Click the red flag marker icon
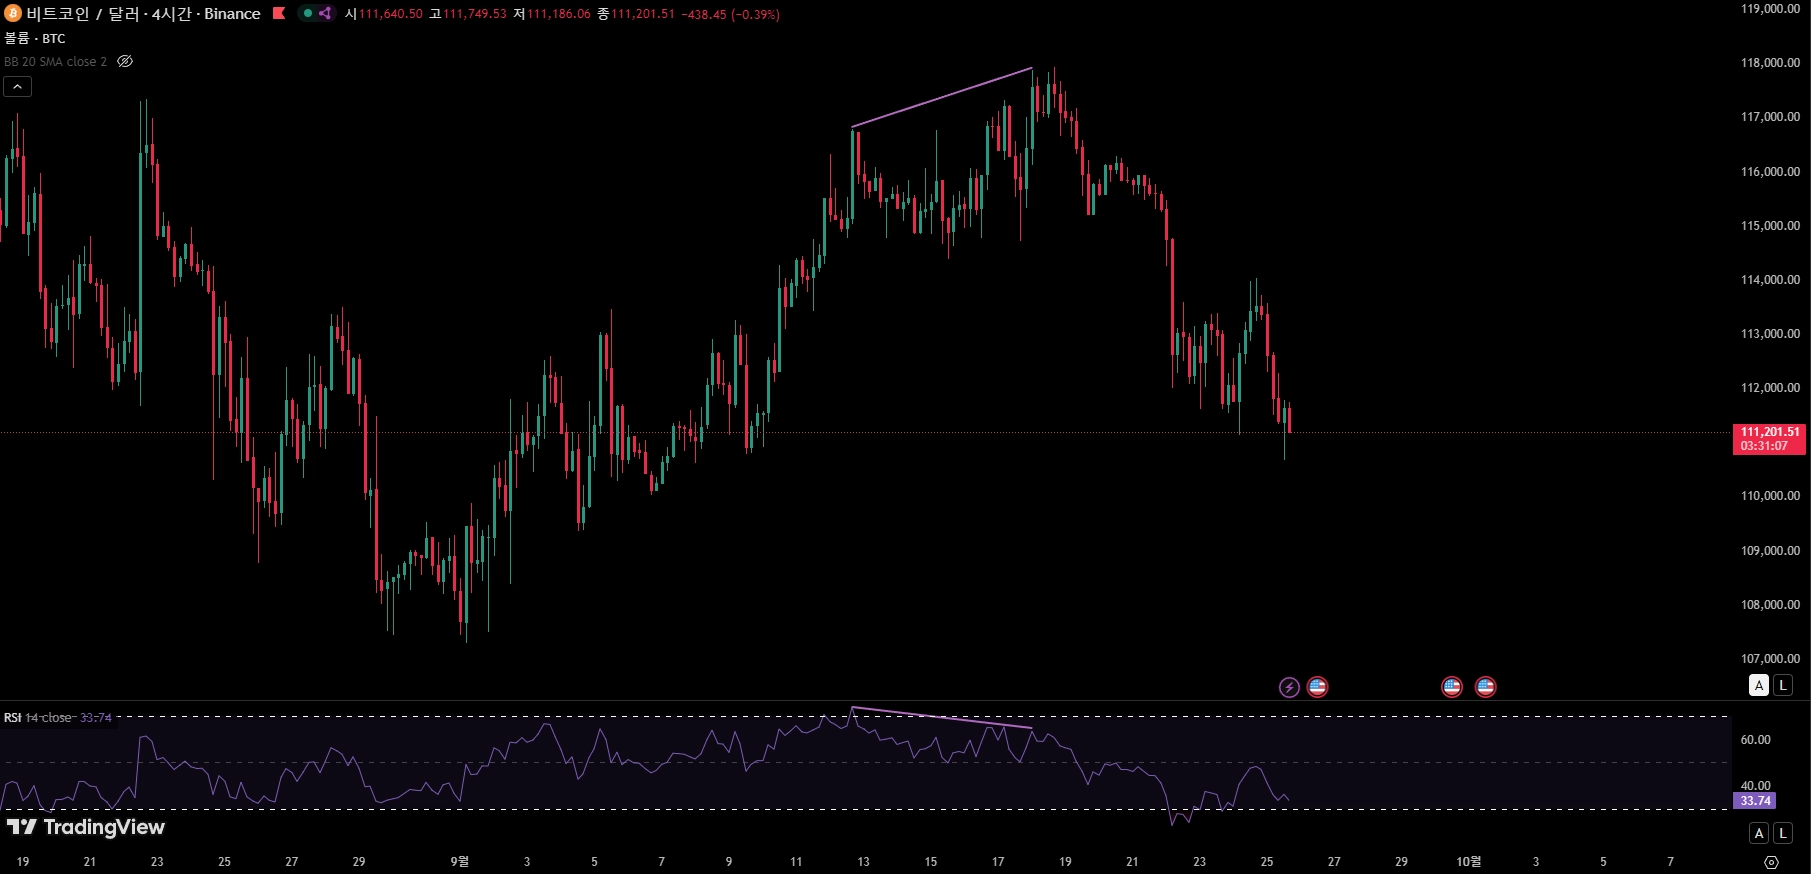 point(279,13)
